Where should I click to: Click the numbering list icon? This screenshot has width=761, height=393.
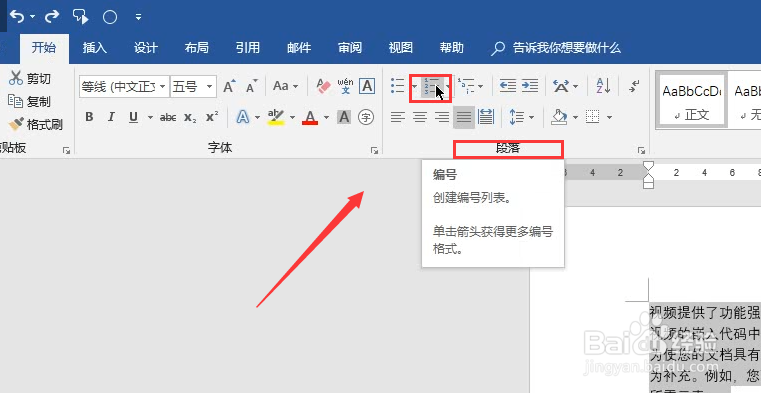pyautogui.click(x=431, y=87)
